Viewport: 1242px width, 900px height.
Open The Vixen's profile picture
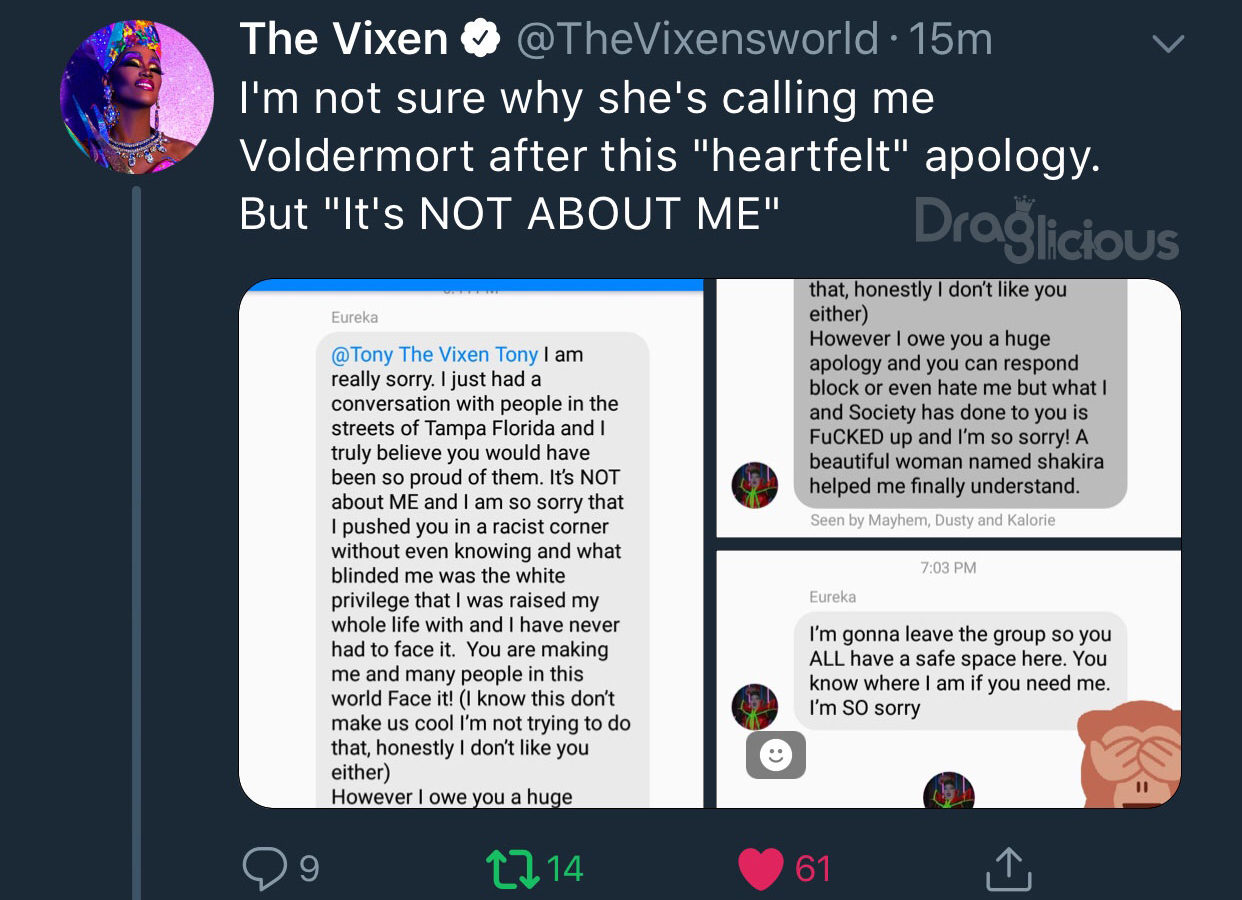137,97
